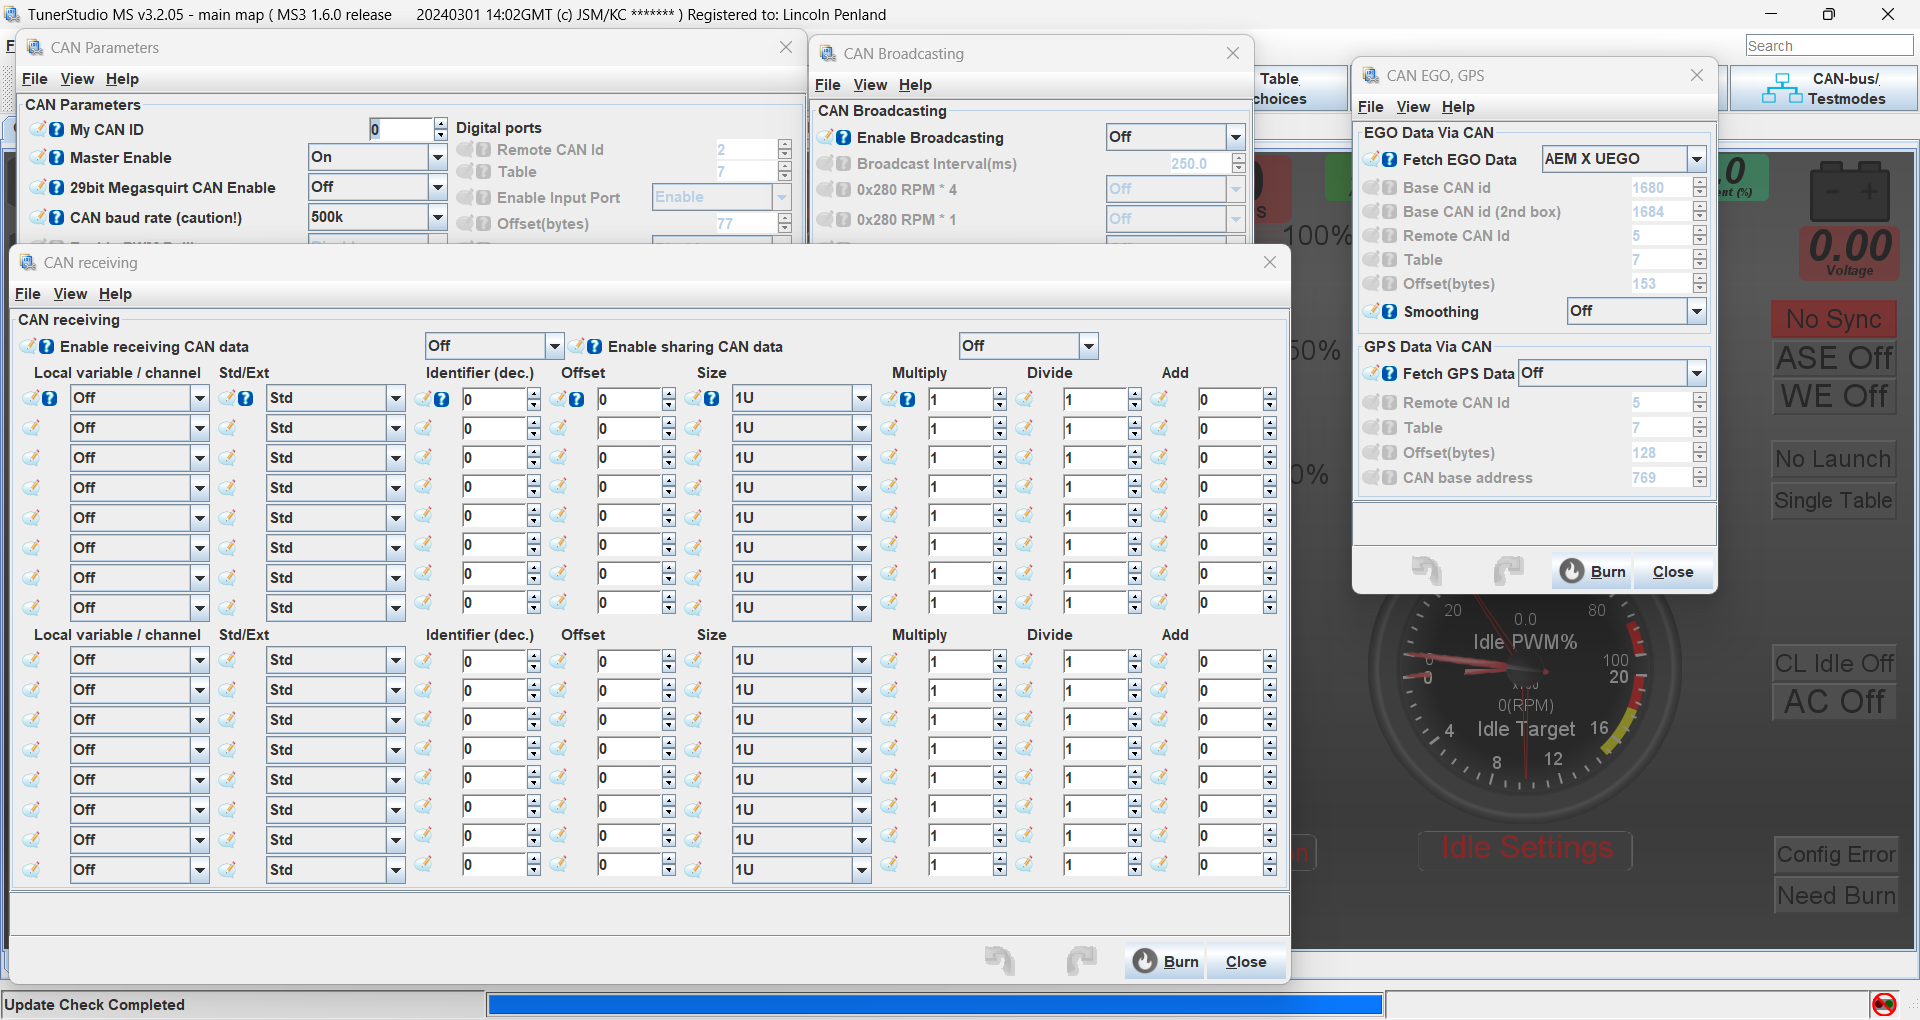1920x1020 pixels.
Task: Open help icon next to Fetch EGO Data
Action: pos(1390,160)
